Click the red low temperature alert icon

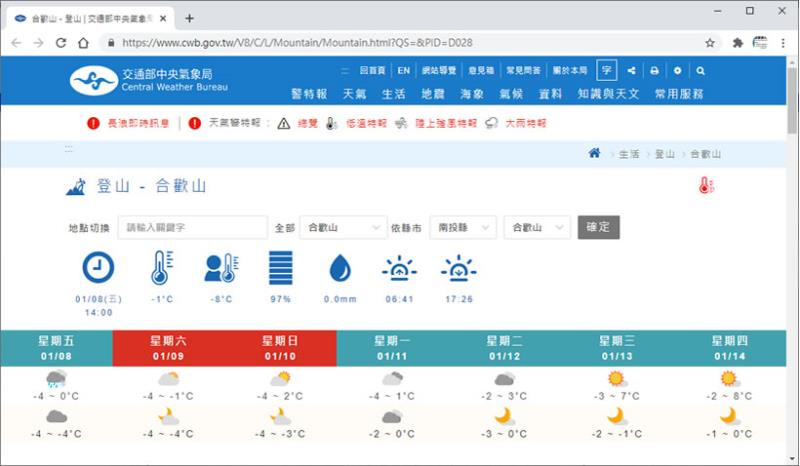tap(706, 185)
